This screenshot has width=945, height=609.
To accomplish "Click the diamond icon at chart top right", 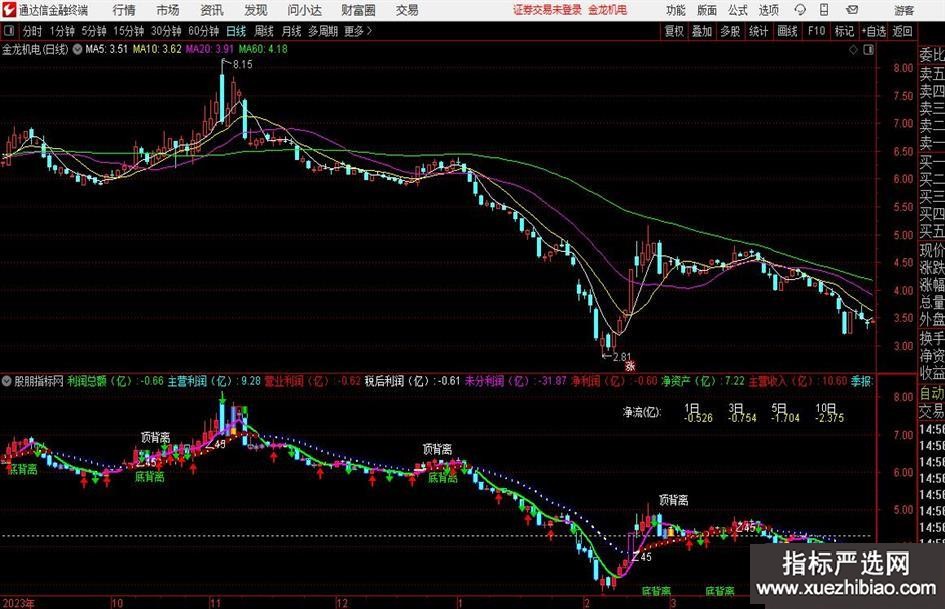I will [x=853, y=50].
